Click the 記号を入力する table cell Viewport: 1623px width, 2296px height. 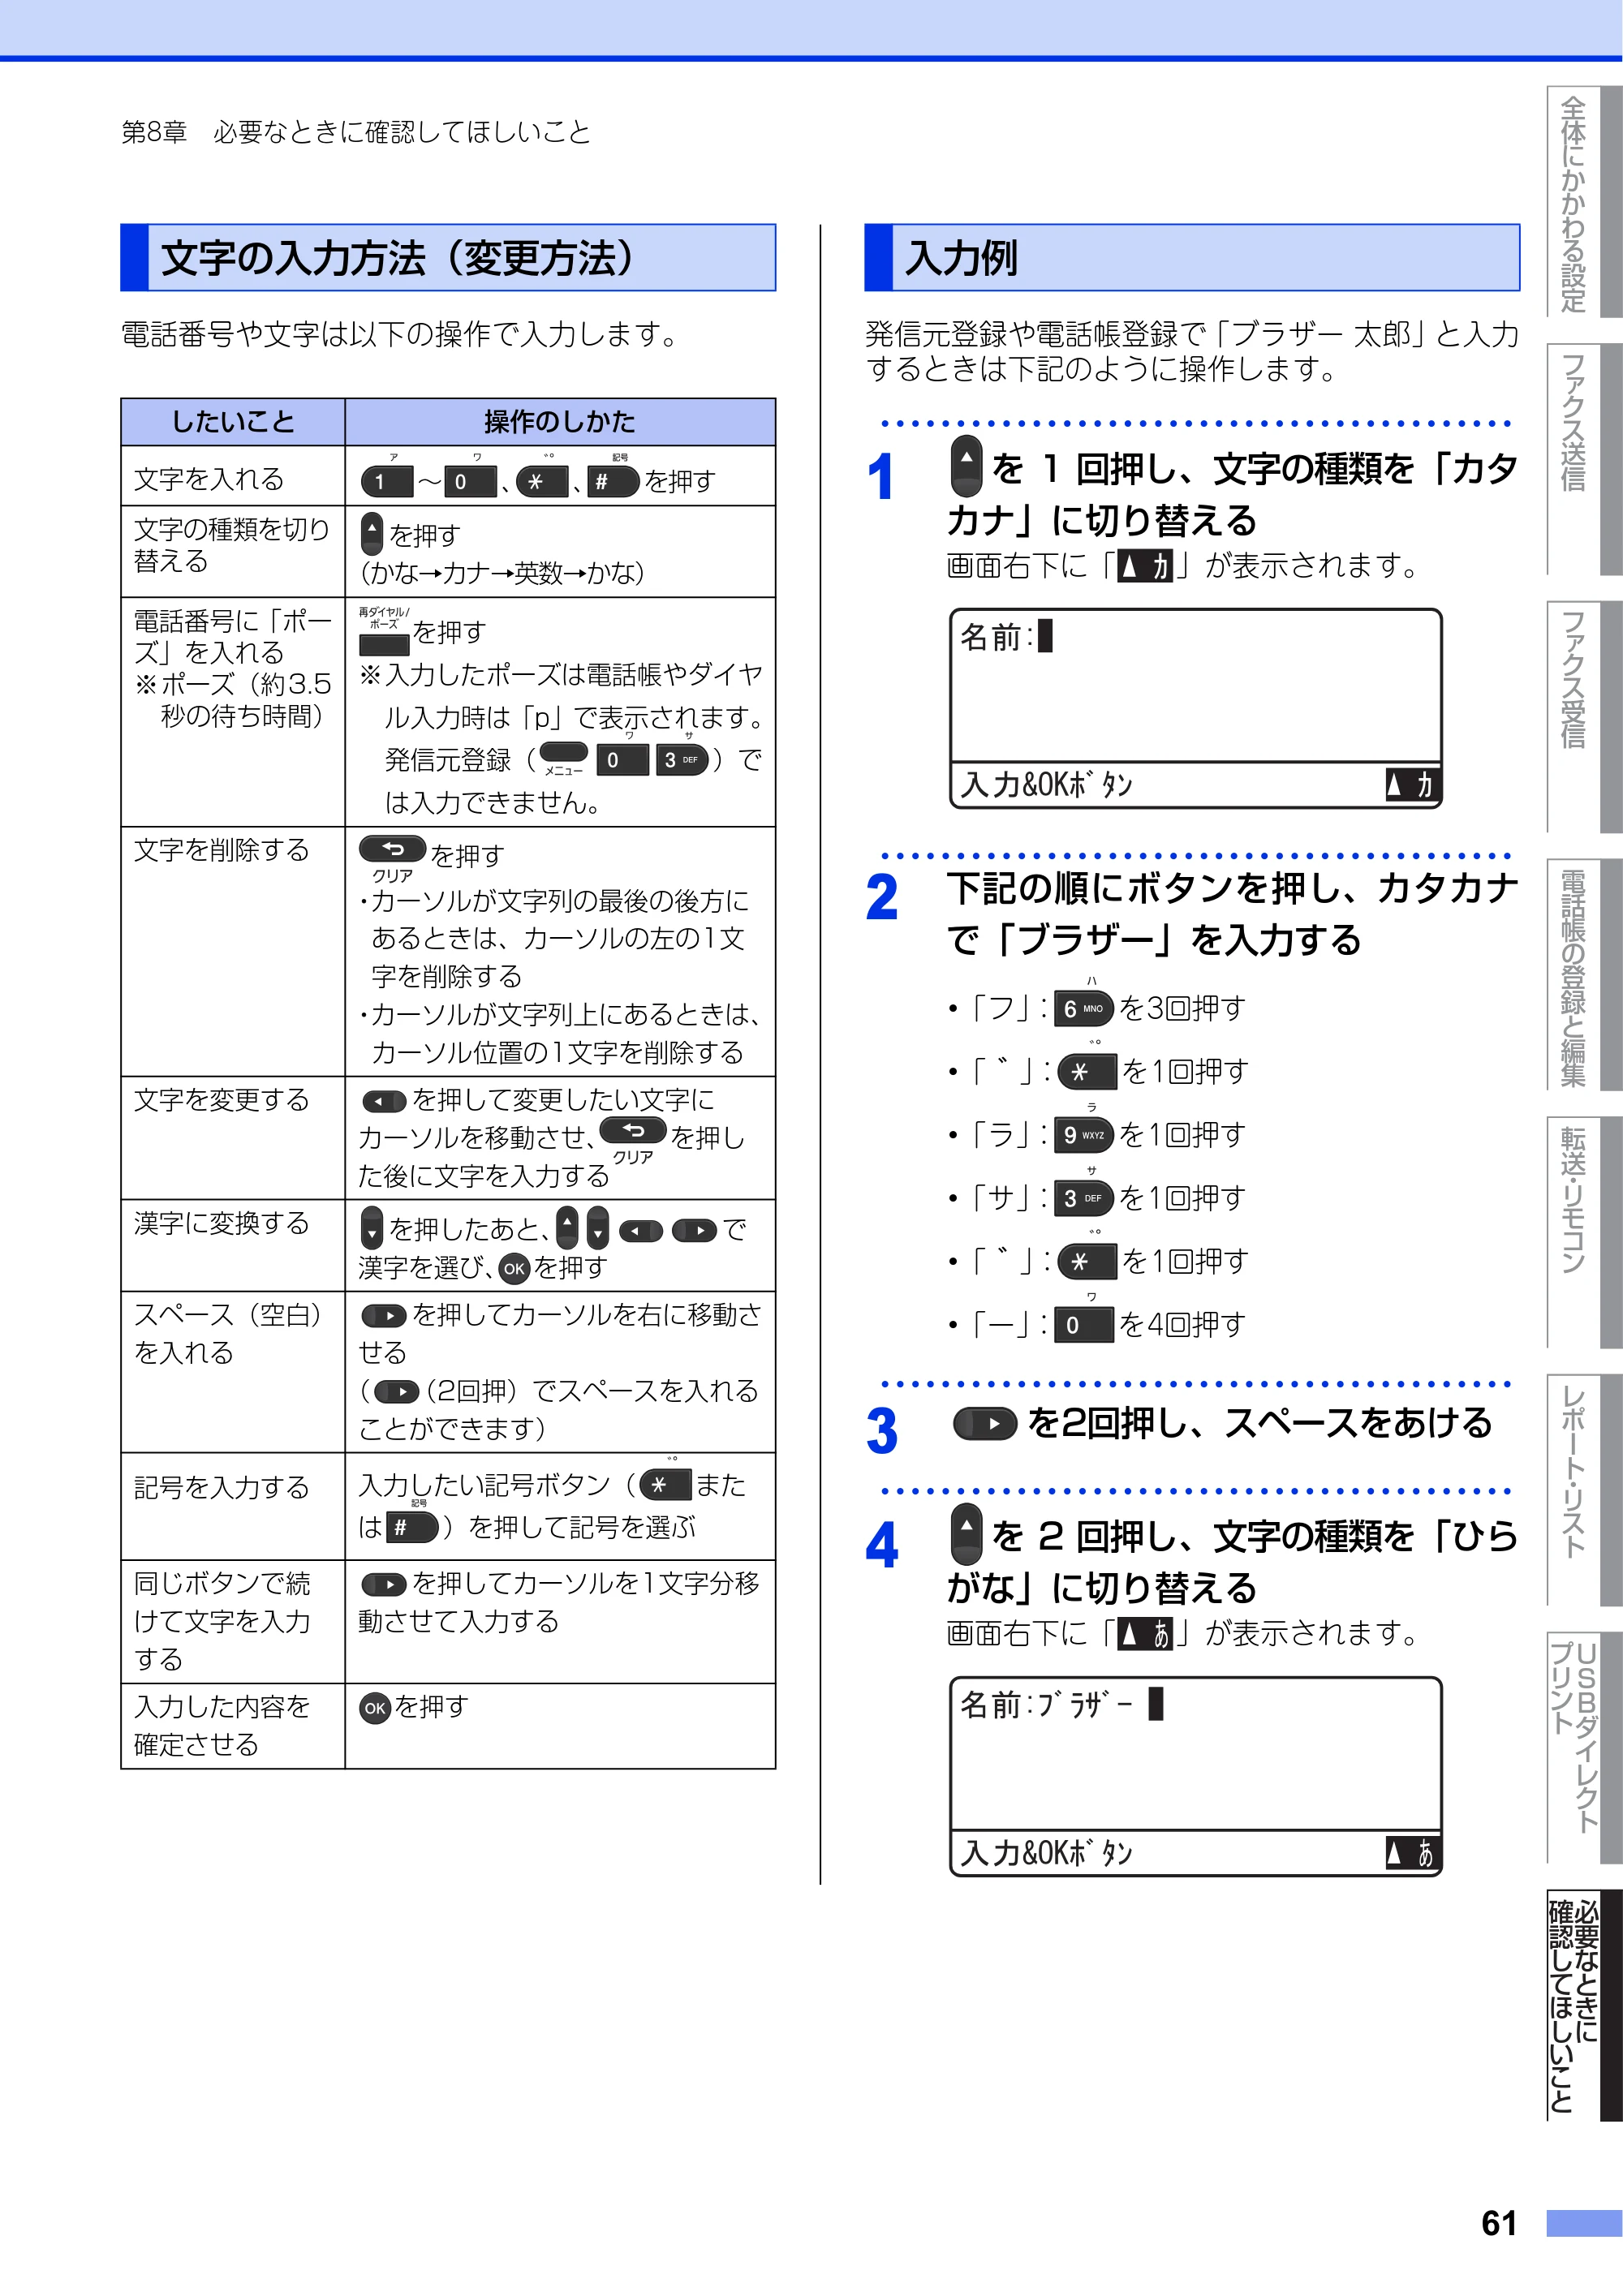click(233, 1507)
